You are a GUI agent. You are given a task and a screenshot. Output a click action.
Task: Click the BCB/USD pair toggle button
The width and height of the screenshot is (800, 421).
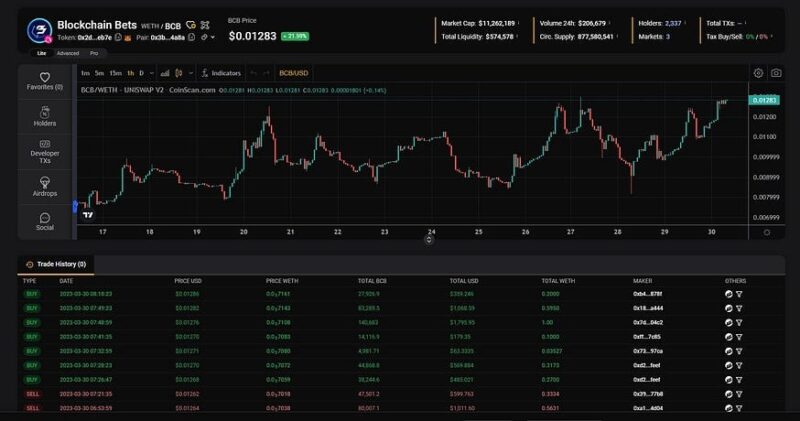[293, 73]
